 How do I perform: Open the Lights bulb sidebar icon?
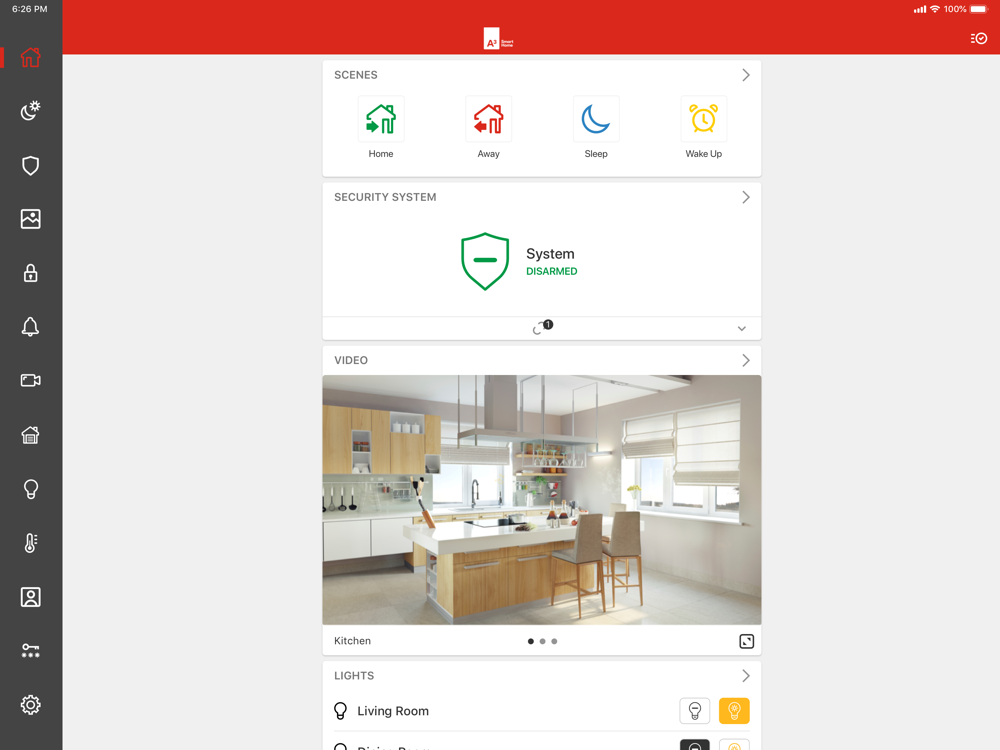(x=31, y=489)
